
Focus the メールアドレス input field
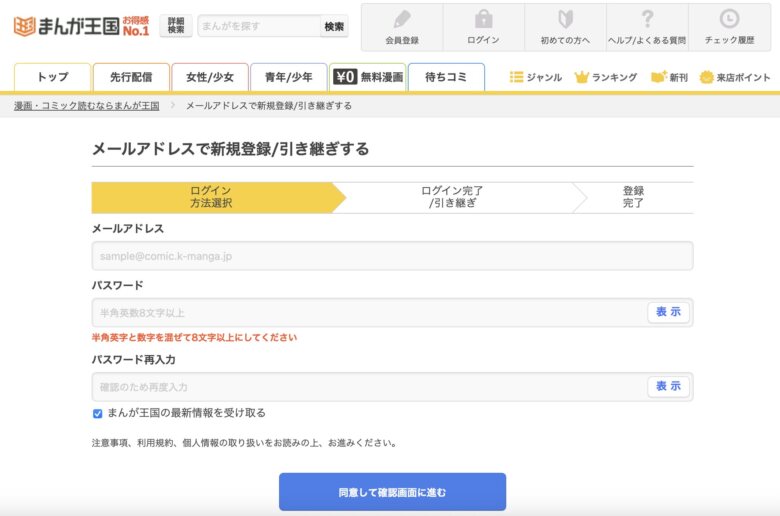pyautogui.click(x=392, y=256)
